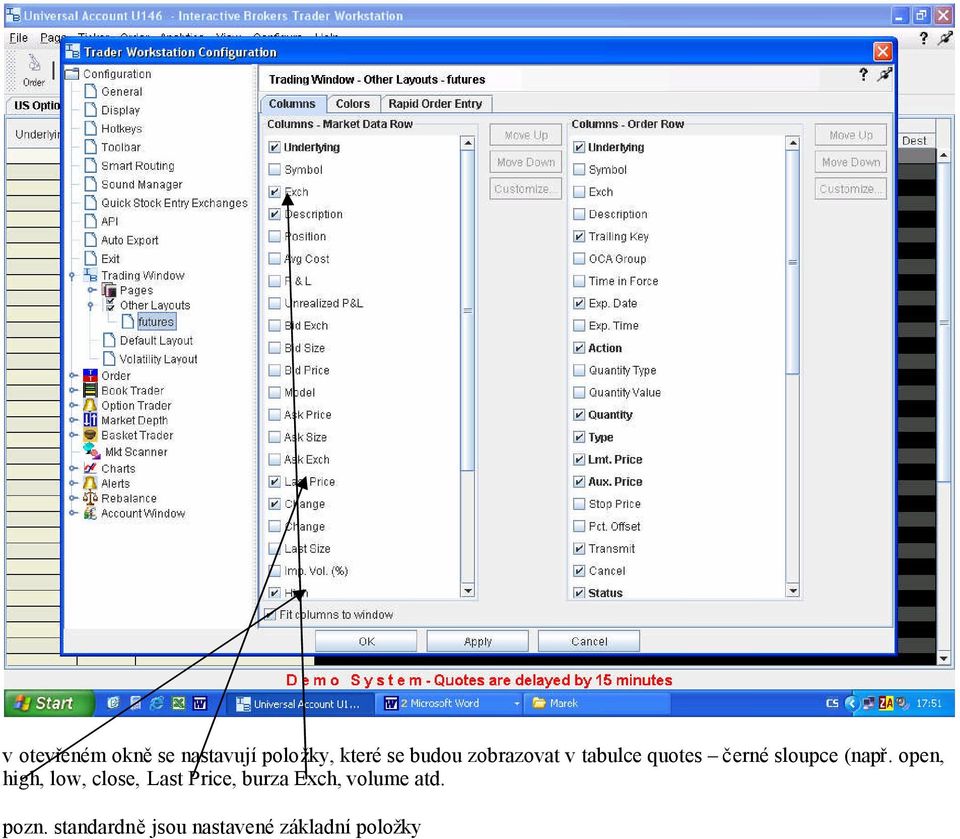
Task: Select the futures layout page icon
Action: coord(128,322)
